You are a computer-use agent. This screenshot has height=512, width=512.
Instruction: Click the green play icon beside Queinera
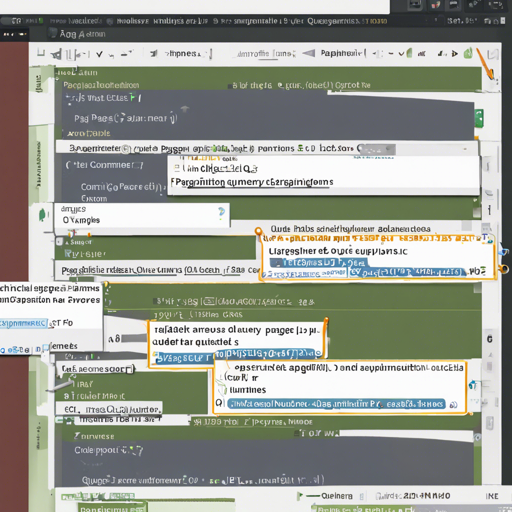300,496
